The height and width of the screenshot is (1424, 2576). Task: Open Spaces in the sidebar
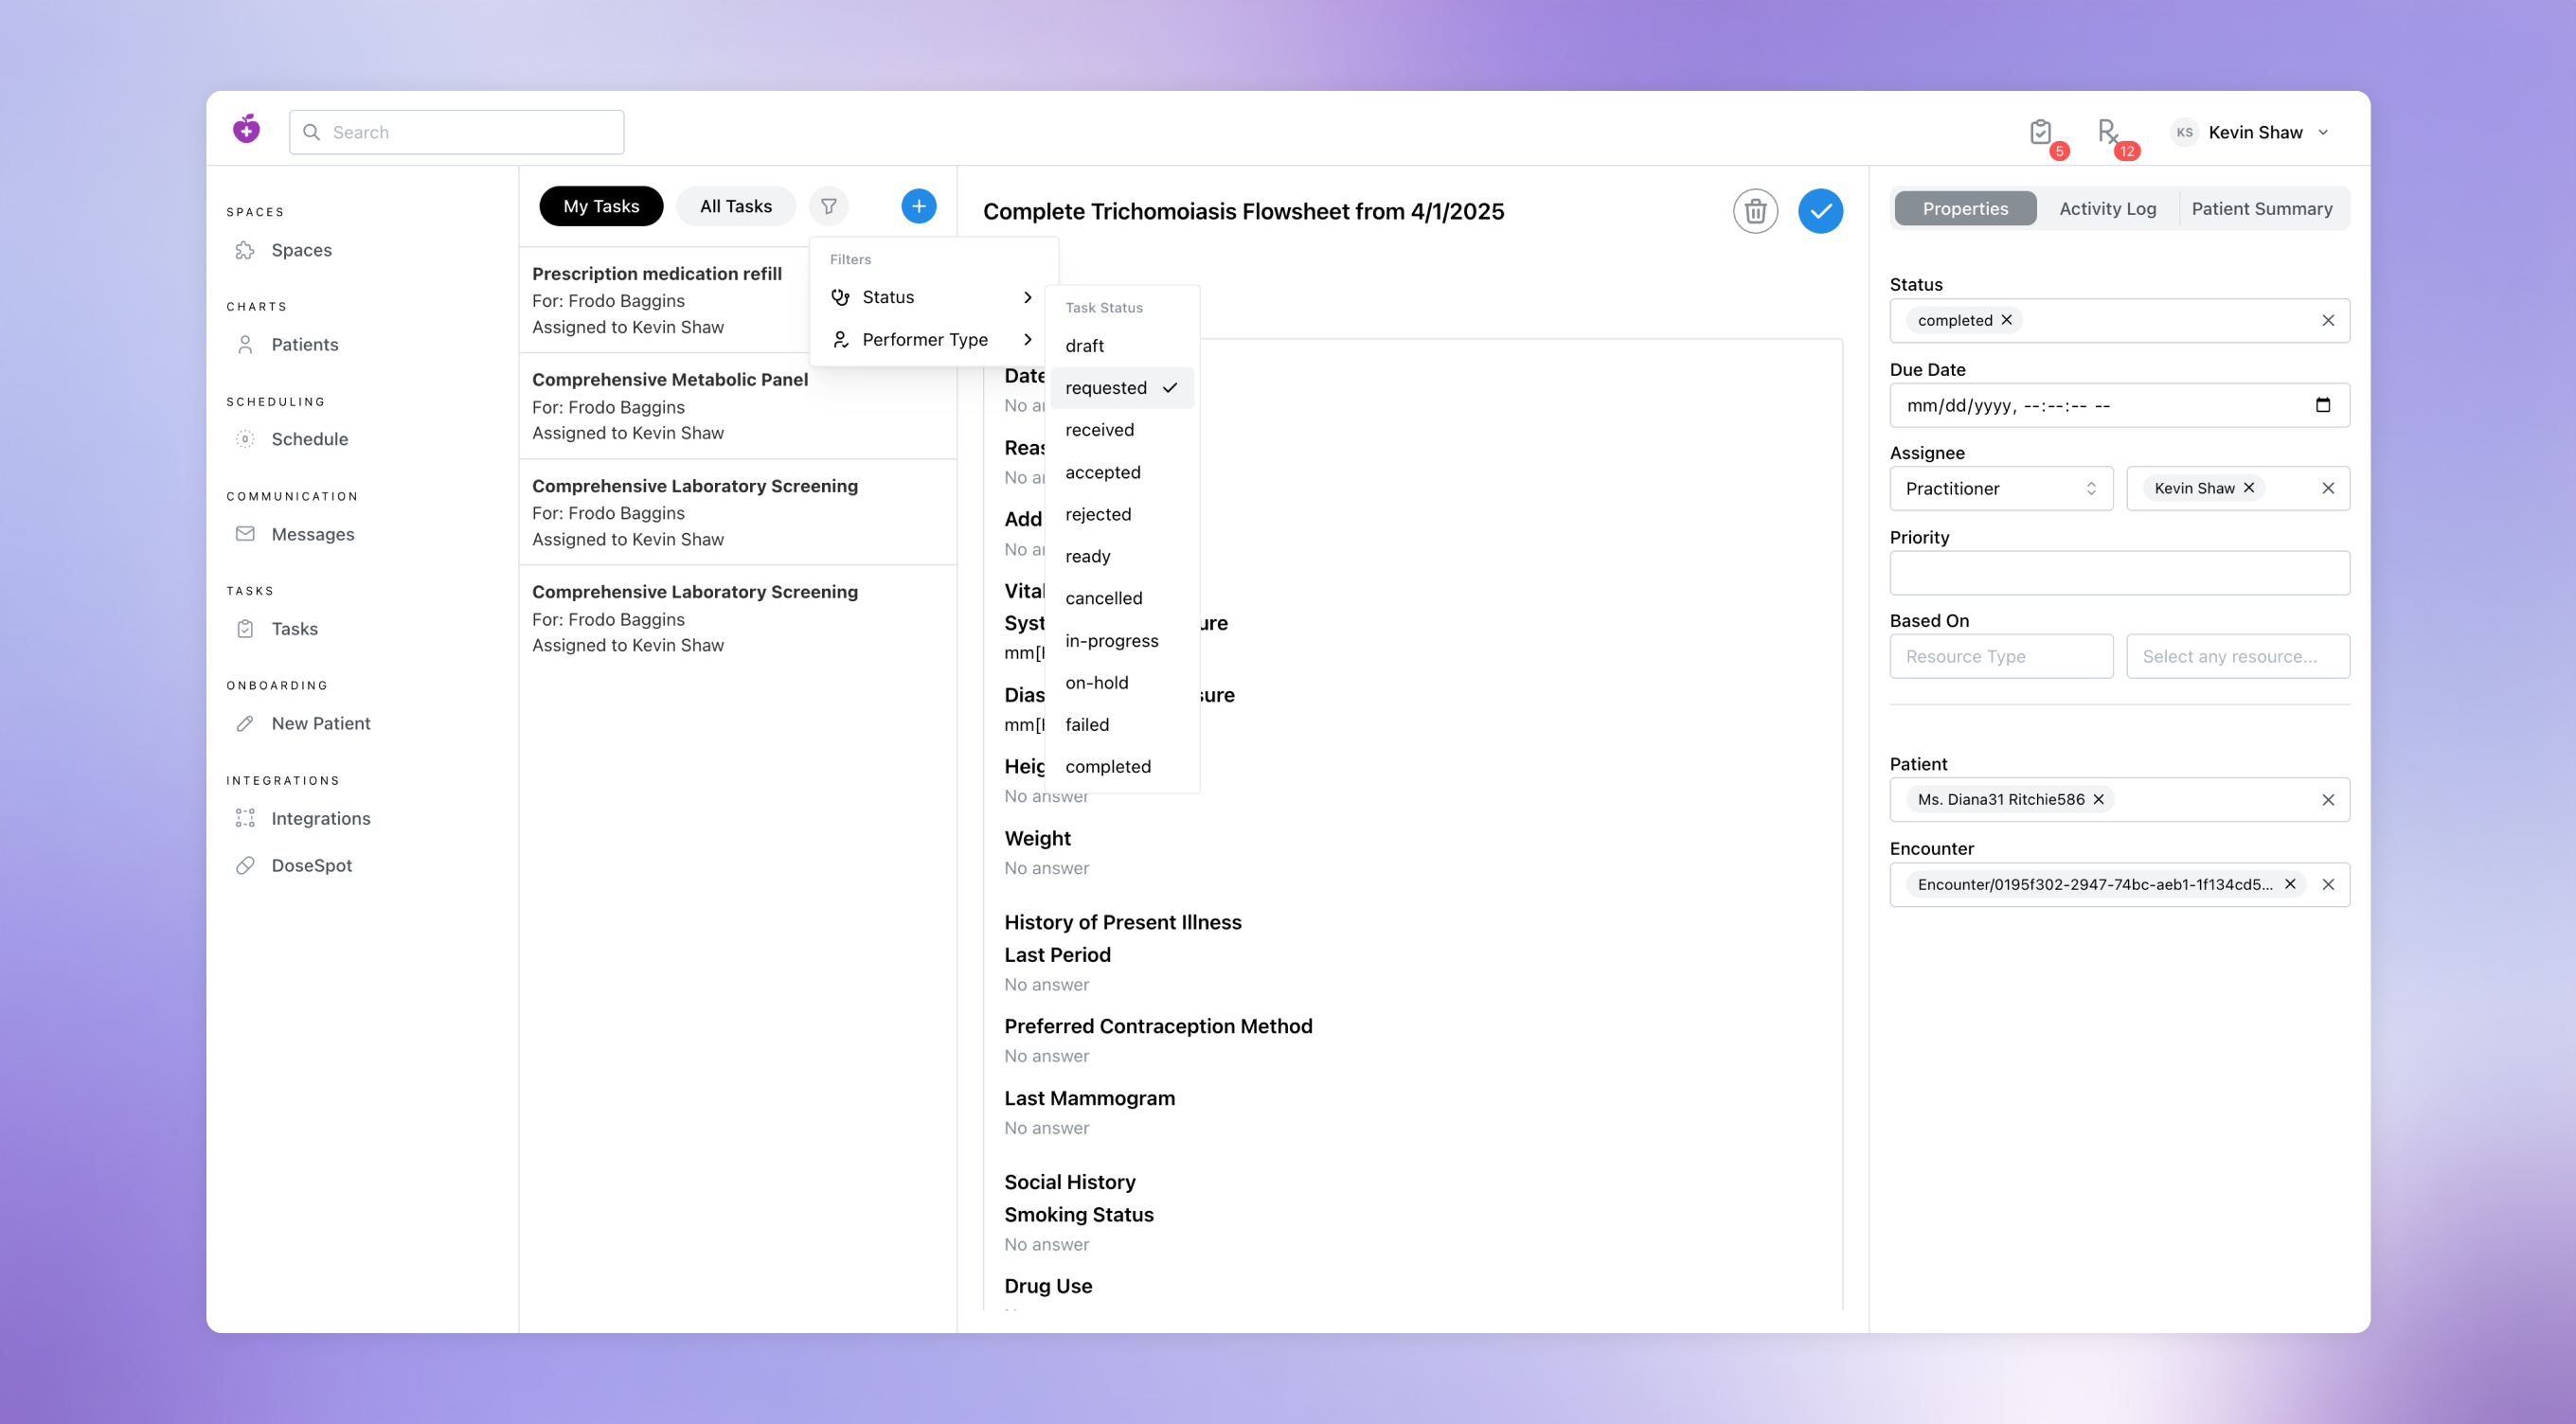point(301,250)
